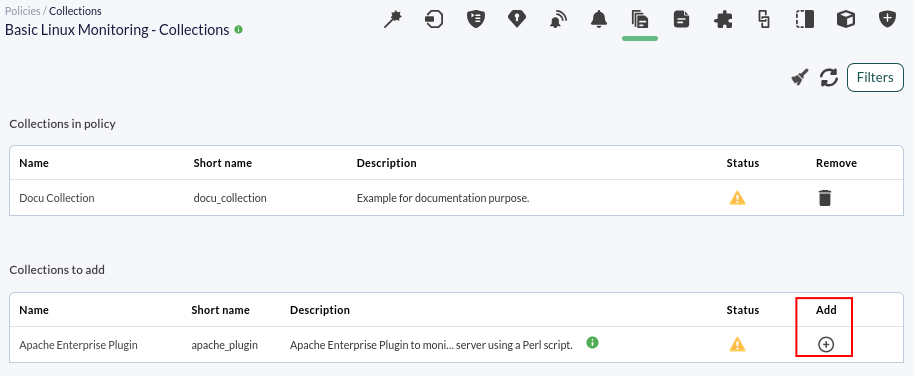Click the docu_collection short name

point(230,198)
